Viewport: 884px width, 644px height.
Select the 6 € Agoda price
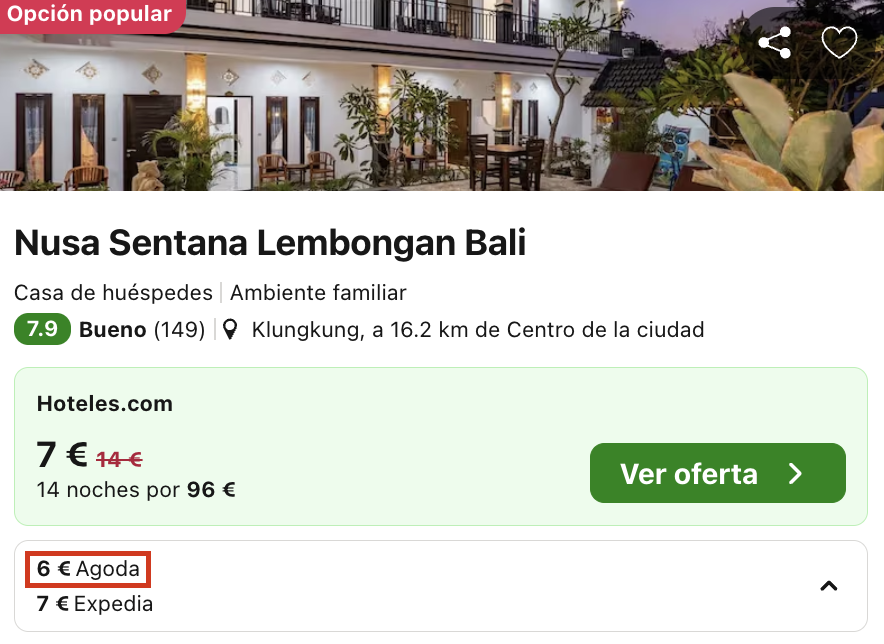tap(88, 569)
